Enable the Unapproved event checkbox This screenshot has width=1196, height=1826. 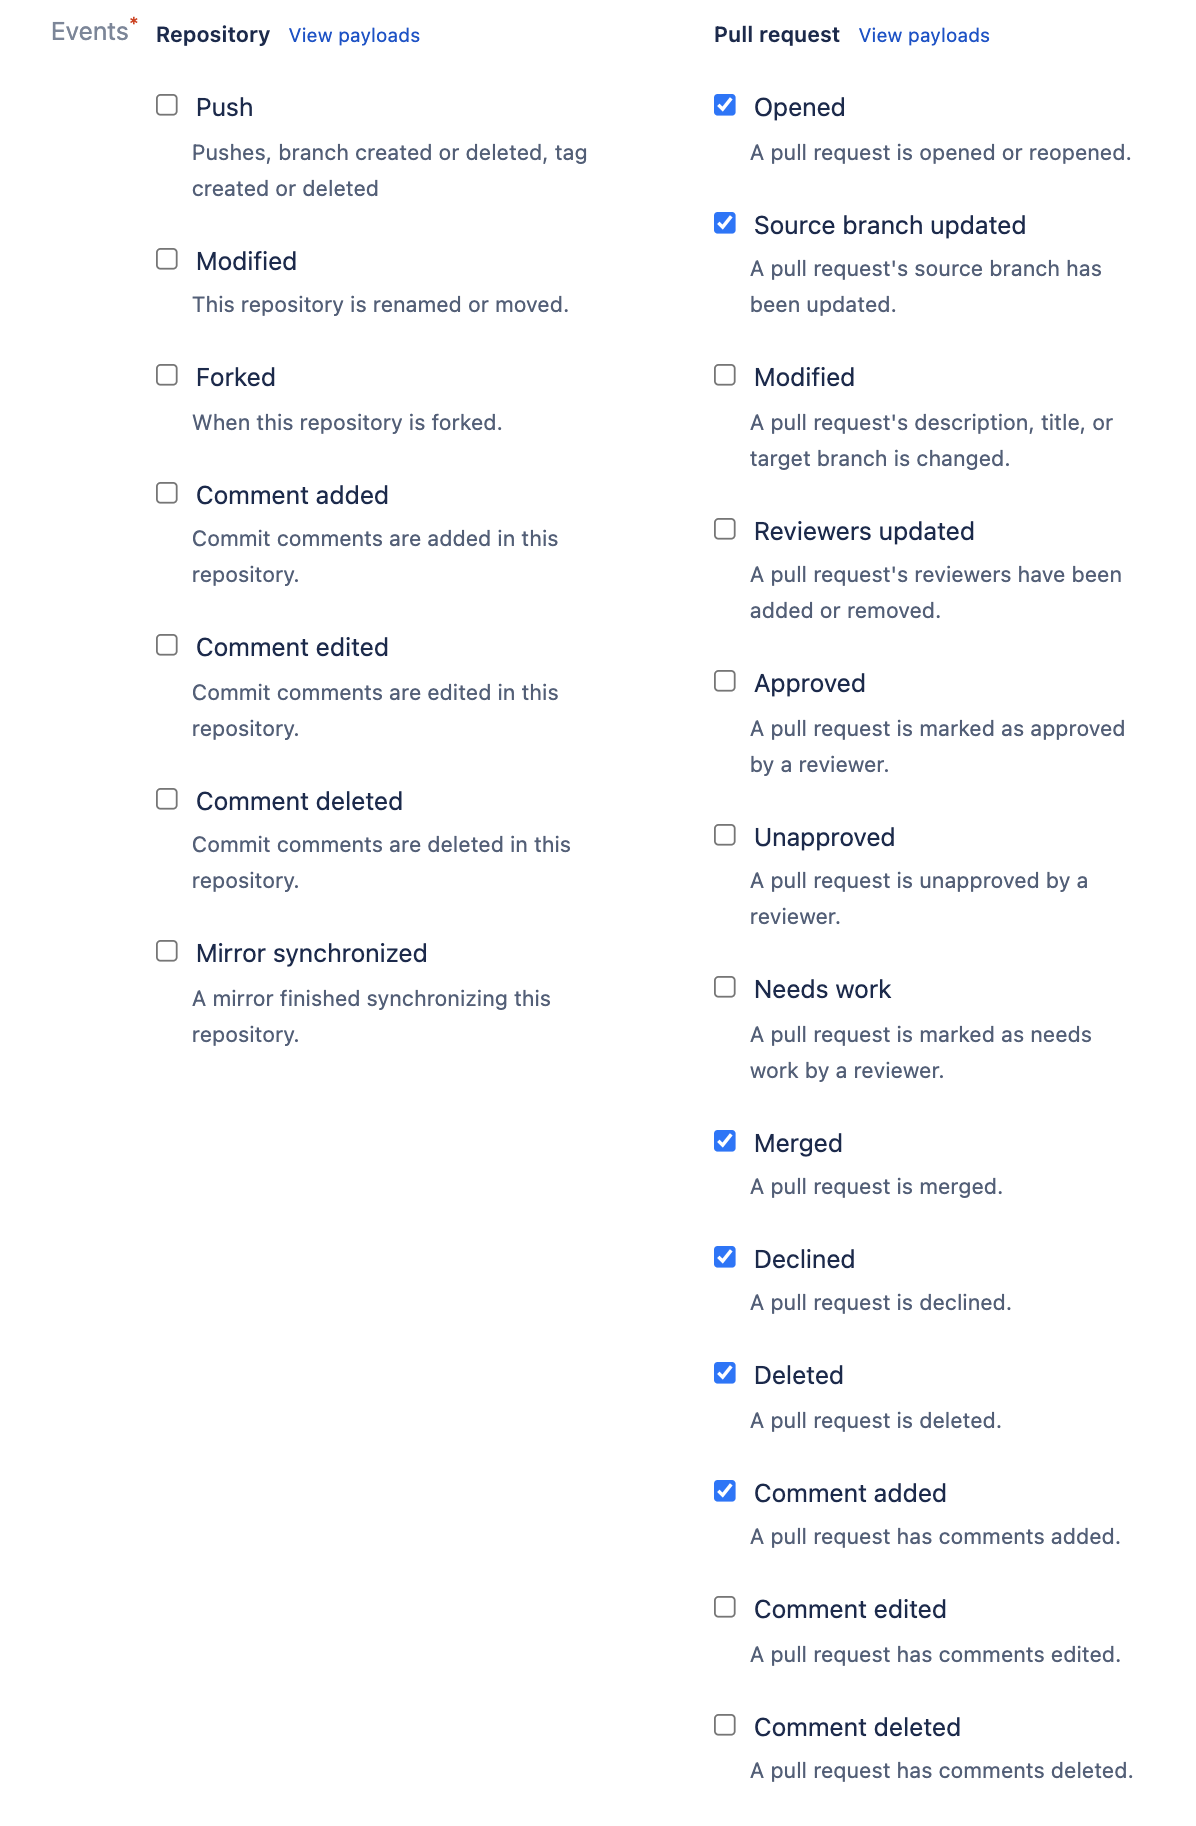click(724, 833)
